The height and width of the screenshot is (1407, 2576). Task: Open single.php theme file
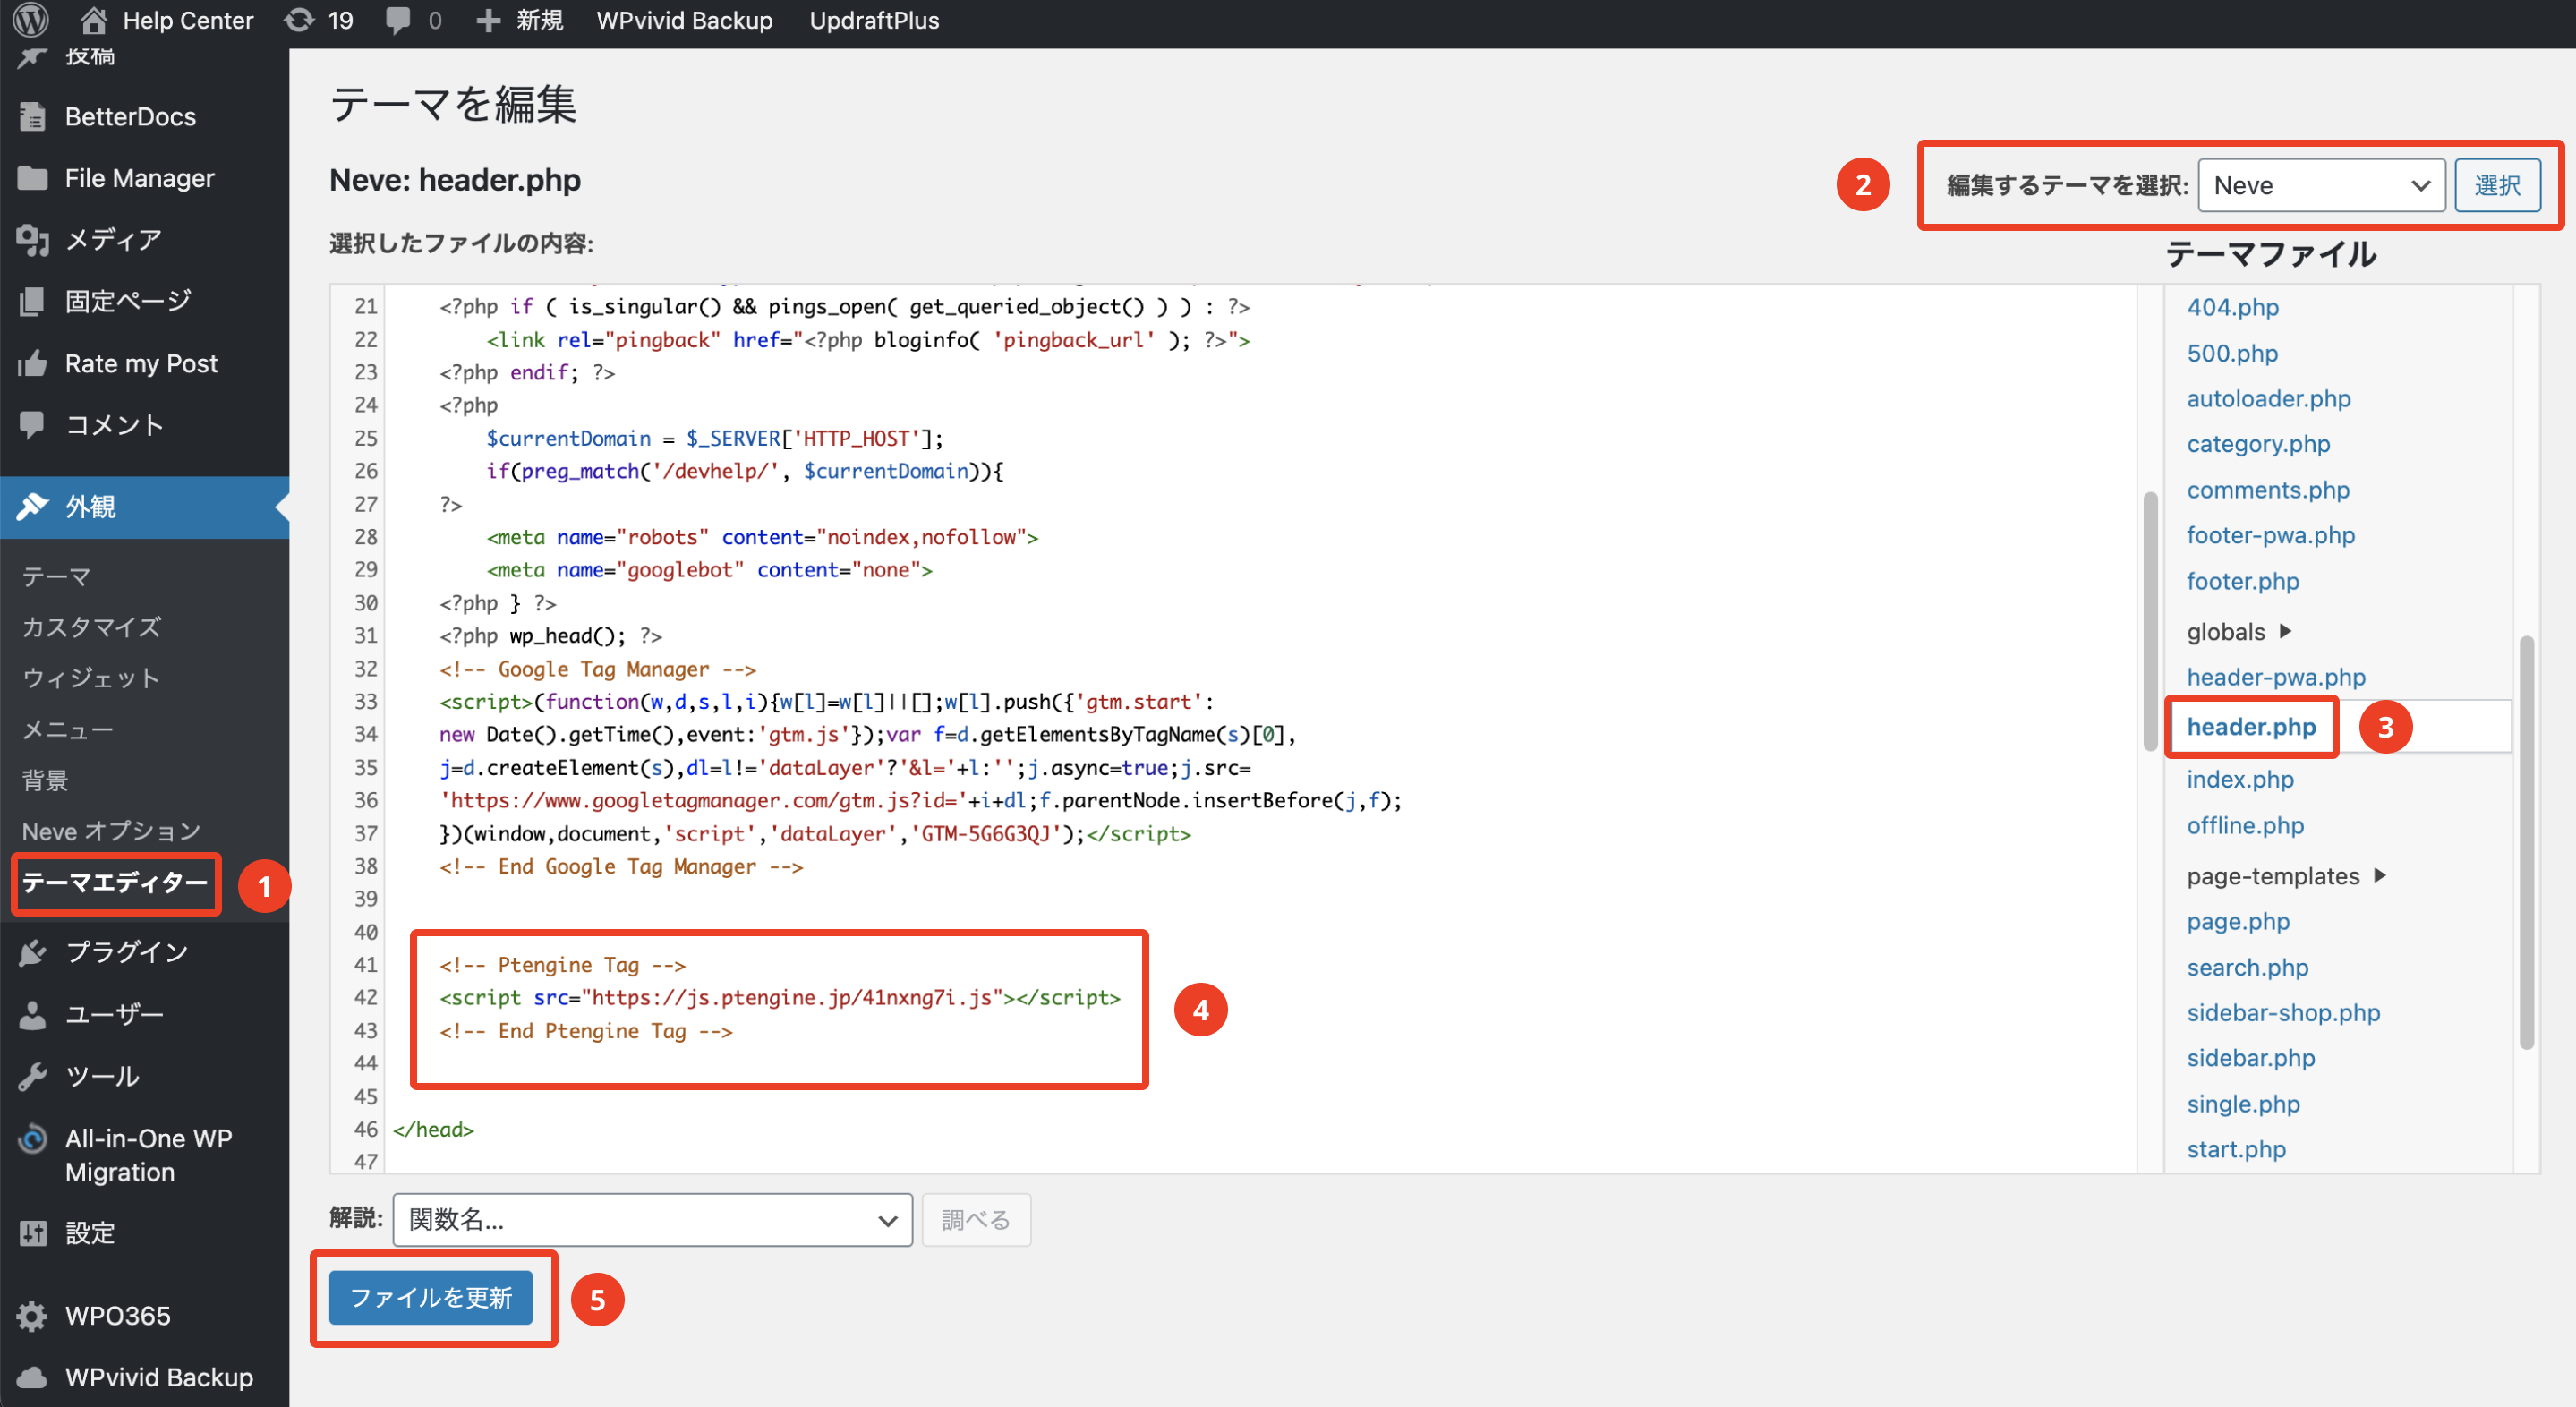pos(2243,1104)
